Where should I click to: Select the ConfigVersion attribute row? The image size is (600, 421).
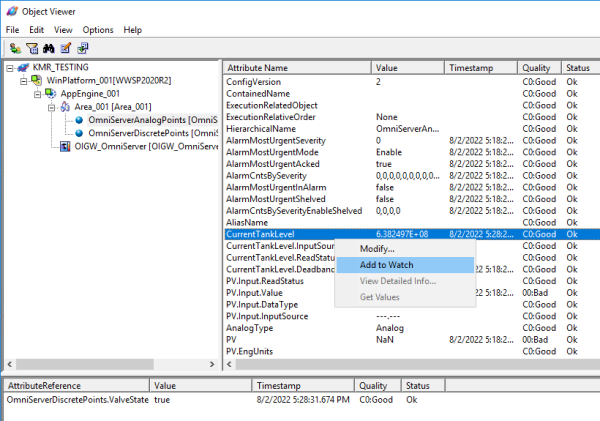coord(412,82)
